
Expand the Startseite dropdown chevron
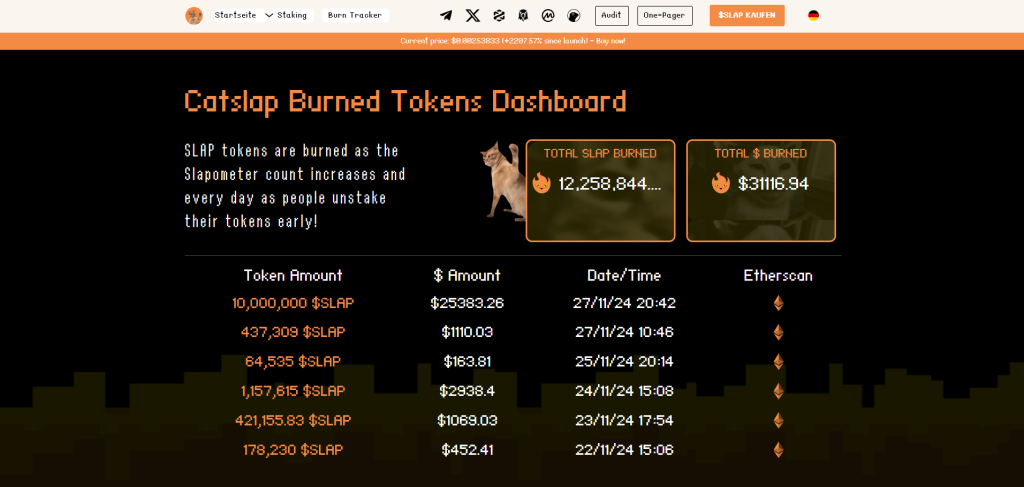coord(270,15)
